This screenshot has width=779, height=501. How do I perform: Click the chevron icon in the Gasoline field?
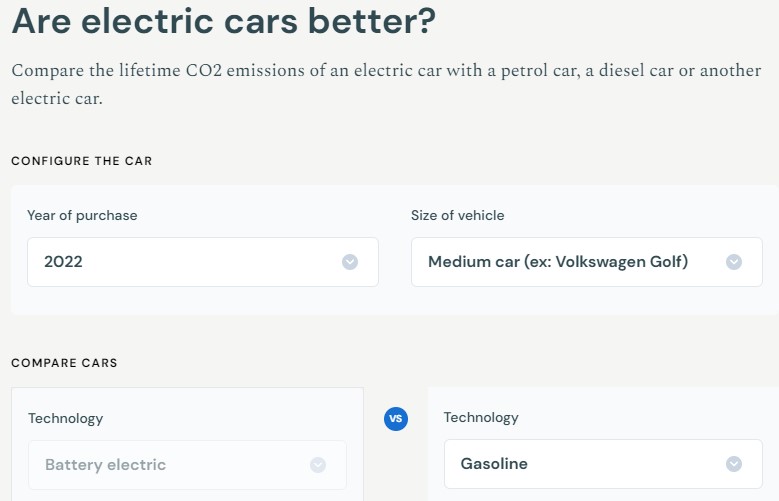pos(734,464)
